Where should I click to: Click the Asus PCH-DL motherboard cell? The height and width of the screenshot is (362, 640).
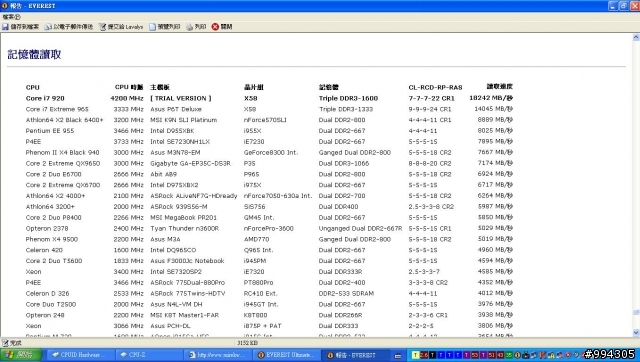pyautogui.click(x=170, y=326)
